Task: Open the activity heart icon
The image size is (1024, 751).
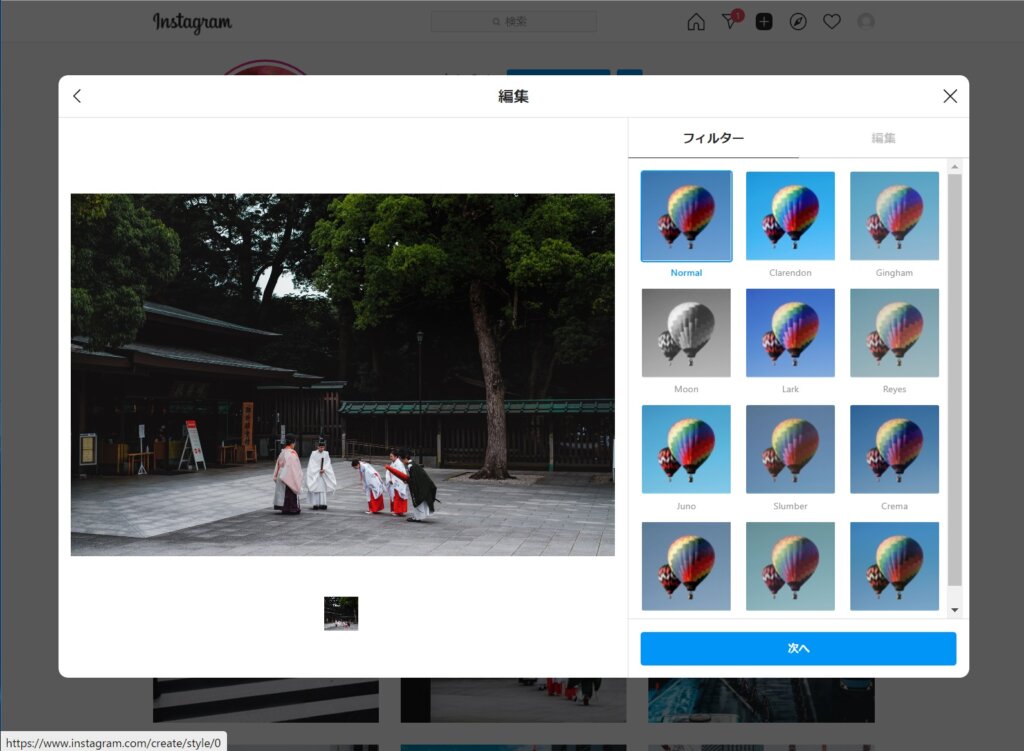Action: pyautogui.click(x=831, y=22)
